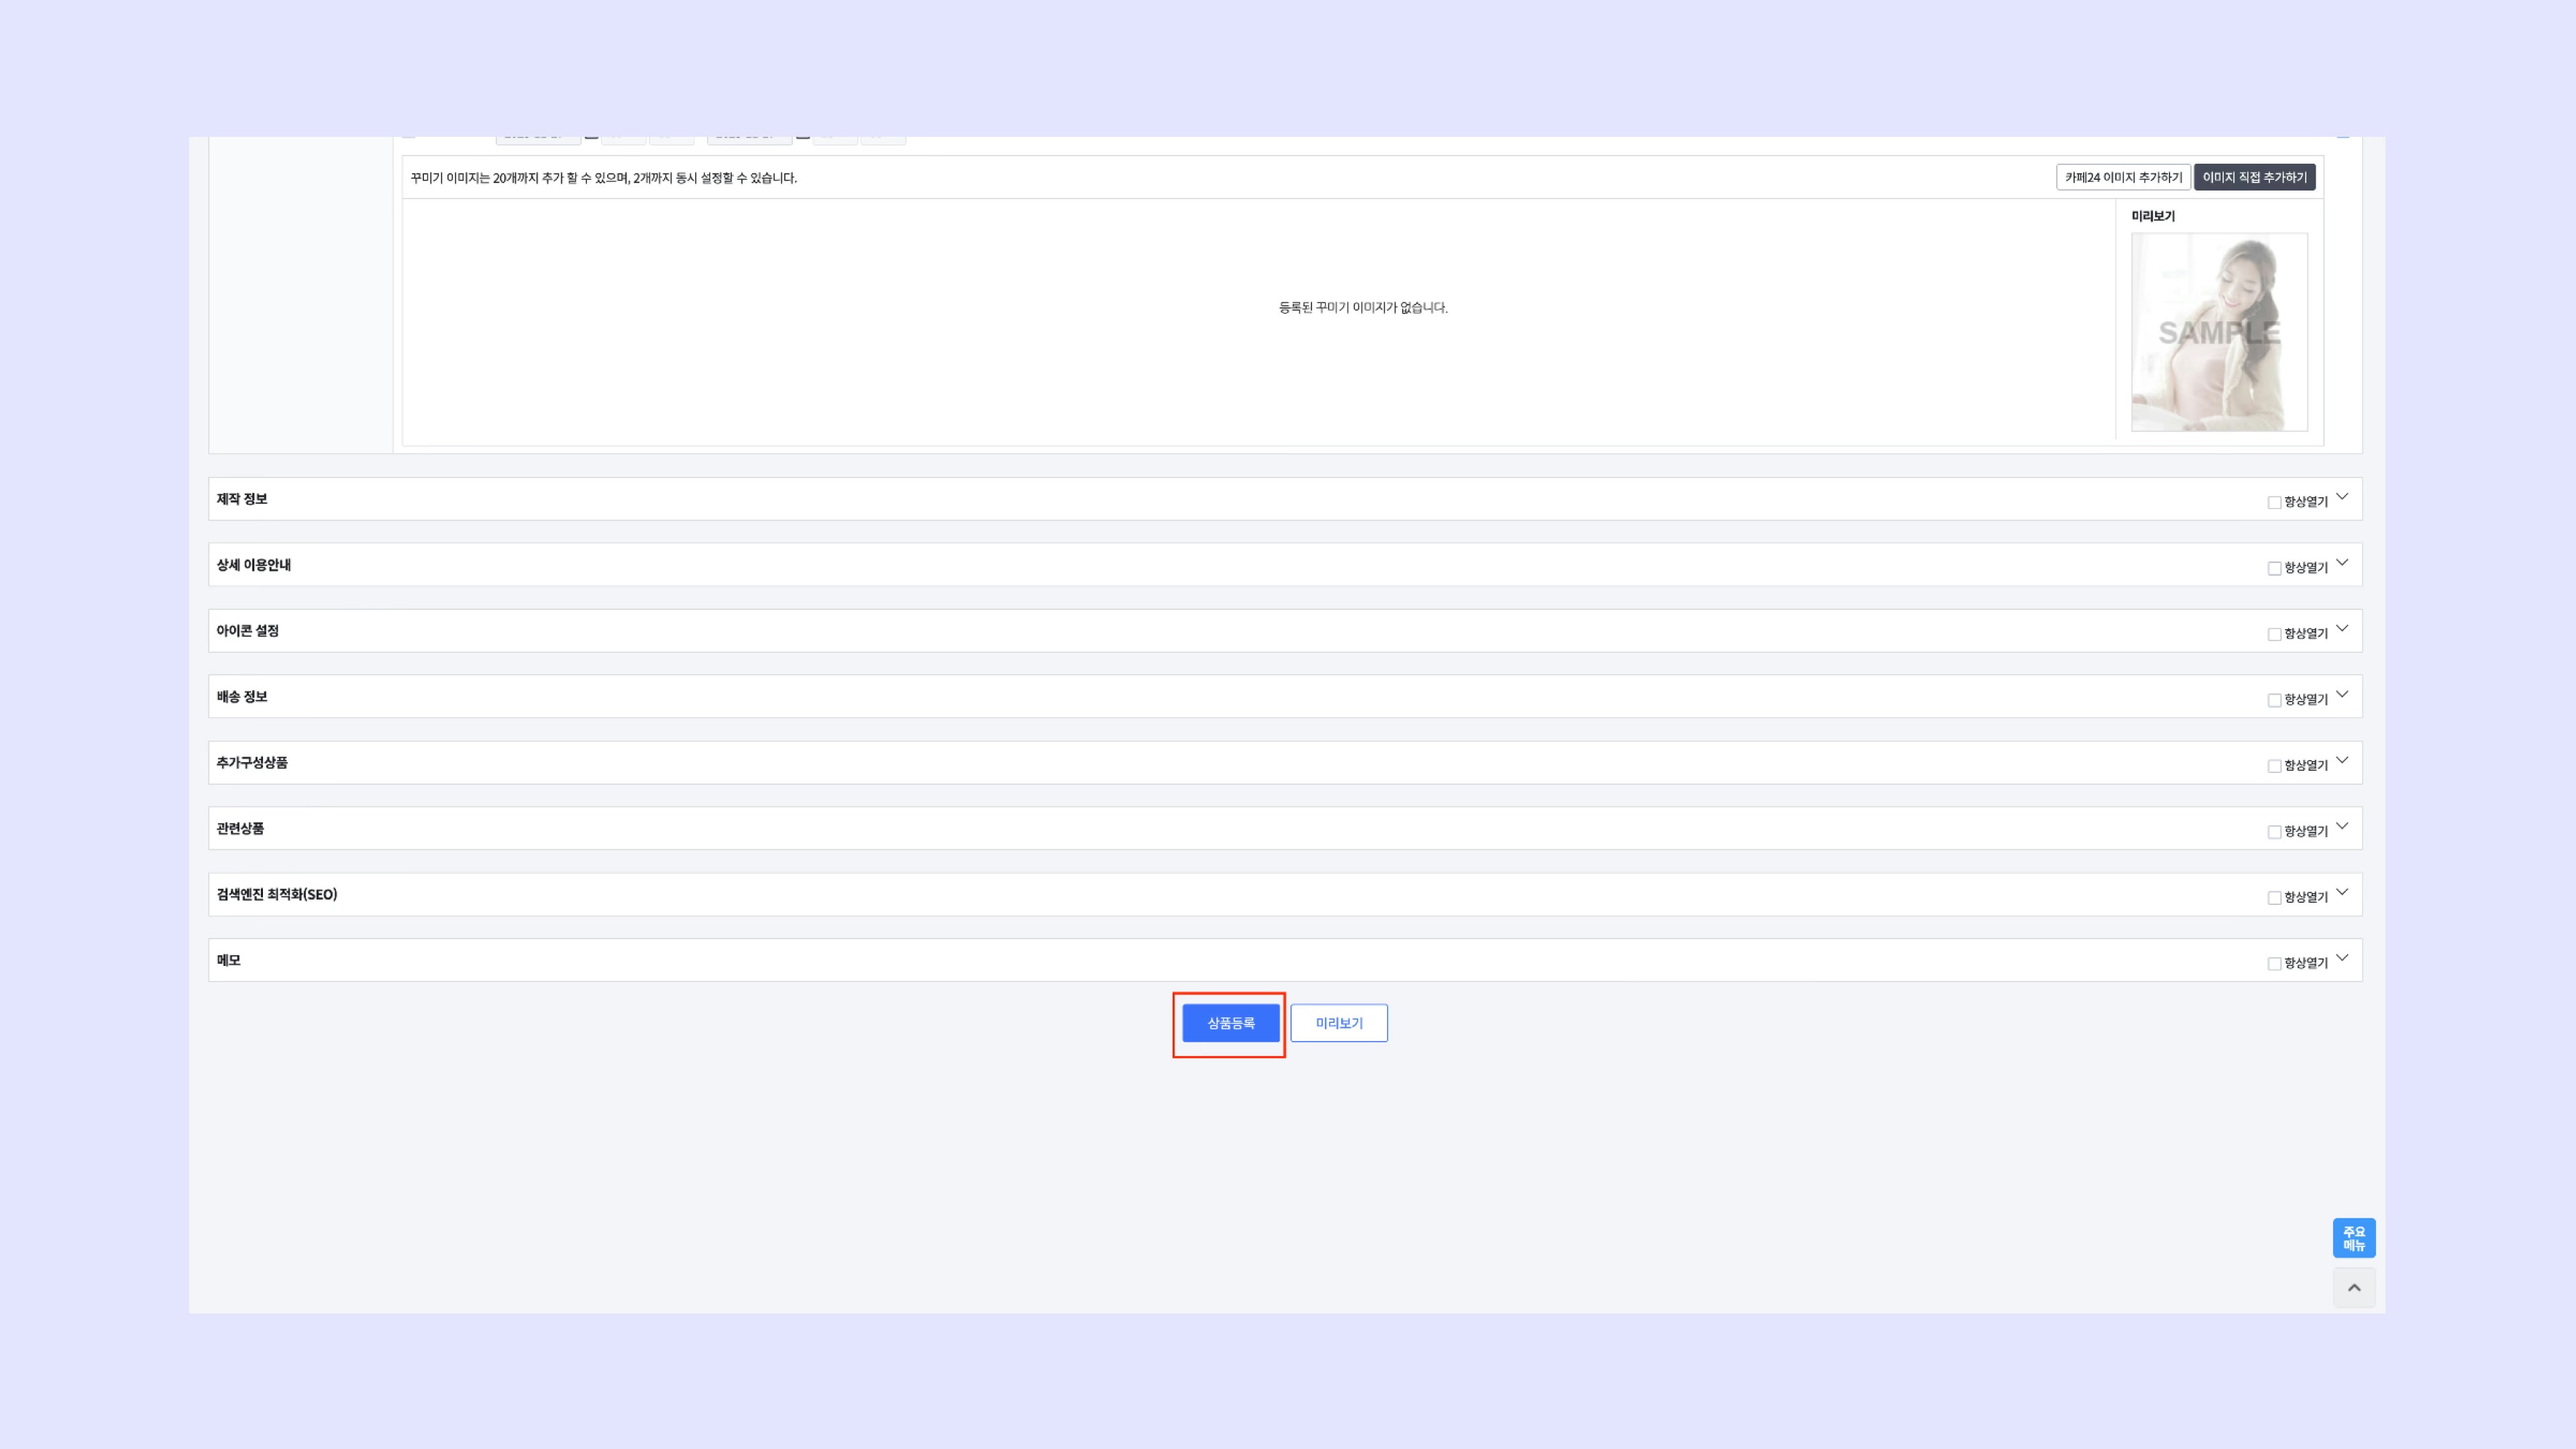Expand the 아이콘 설정 section chevron
The width and height of the screenshot is (2576, 1449).
(x=2342, y=629)
